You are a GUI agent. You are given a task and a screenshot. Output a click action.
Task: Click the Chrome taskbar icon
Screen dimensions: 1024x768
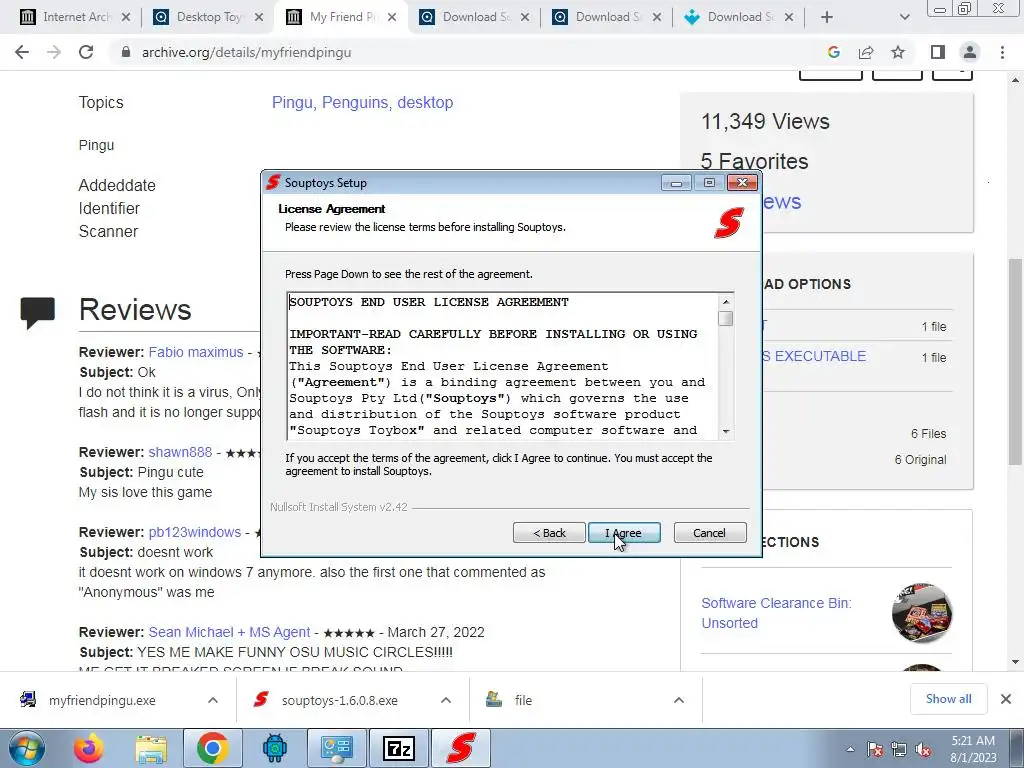coord(212,748)
